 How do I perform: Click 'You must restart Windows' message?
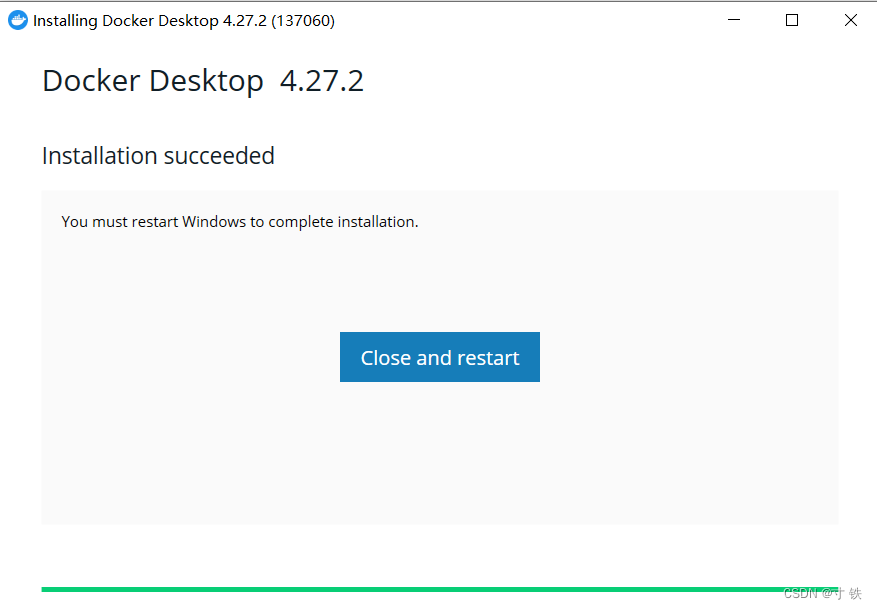pyautogui.click(x=240, y=222)
